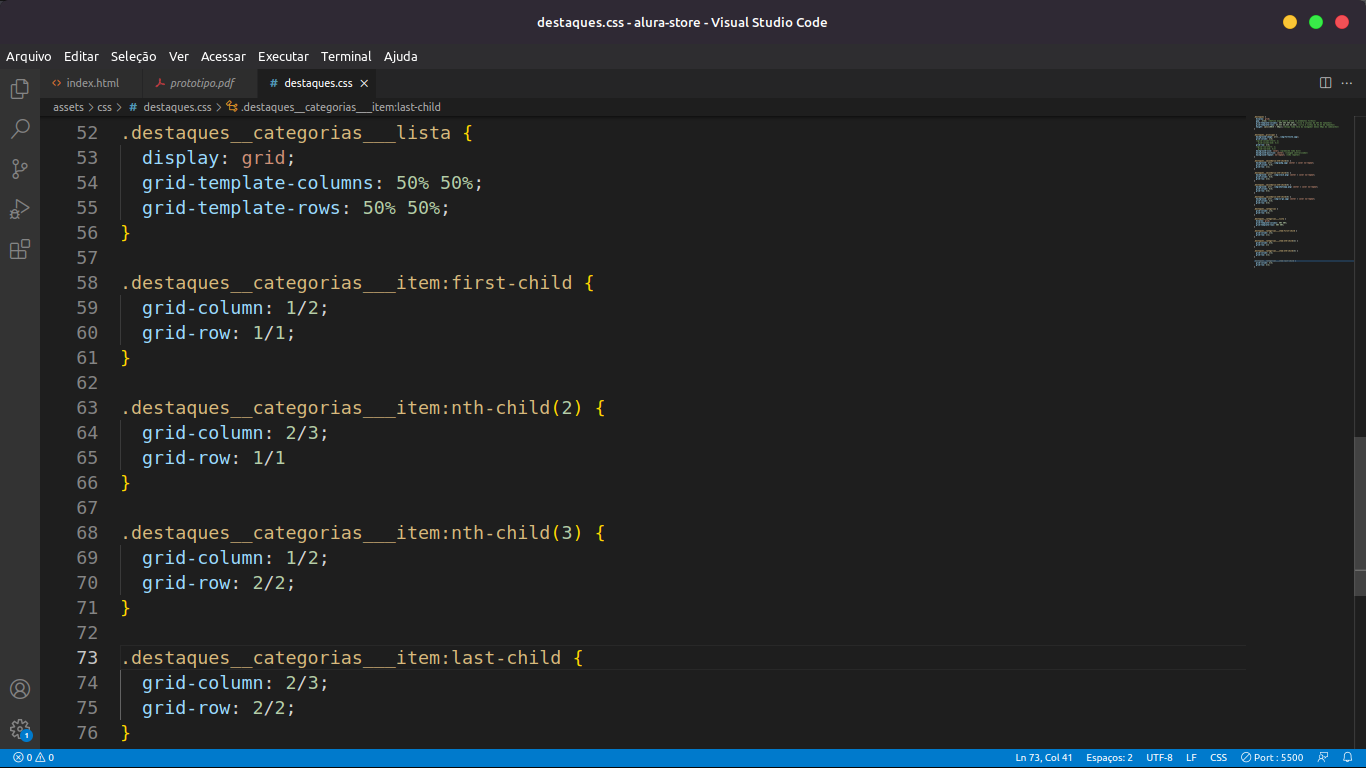Click line number 73 in gutter
The width and height of the screenshot is (1366, 768).
tap(87, 658)
